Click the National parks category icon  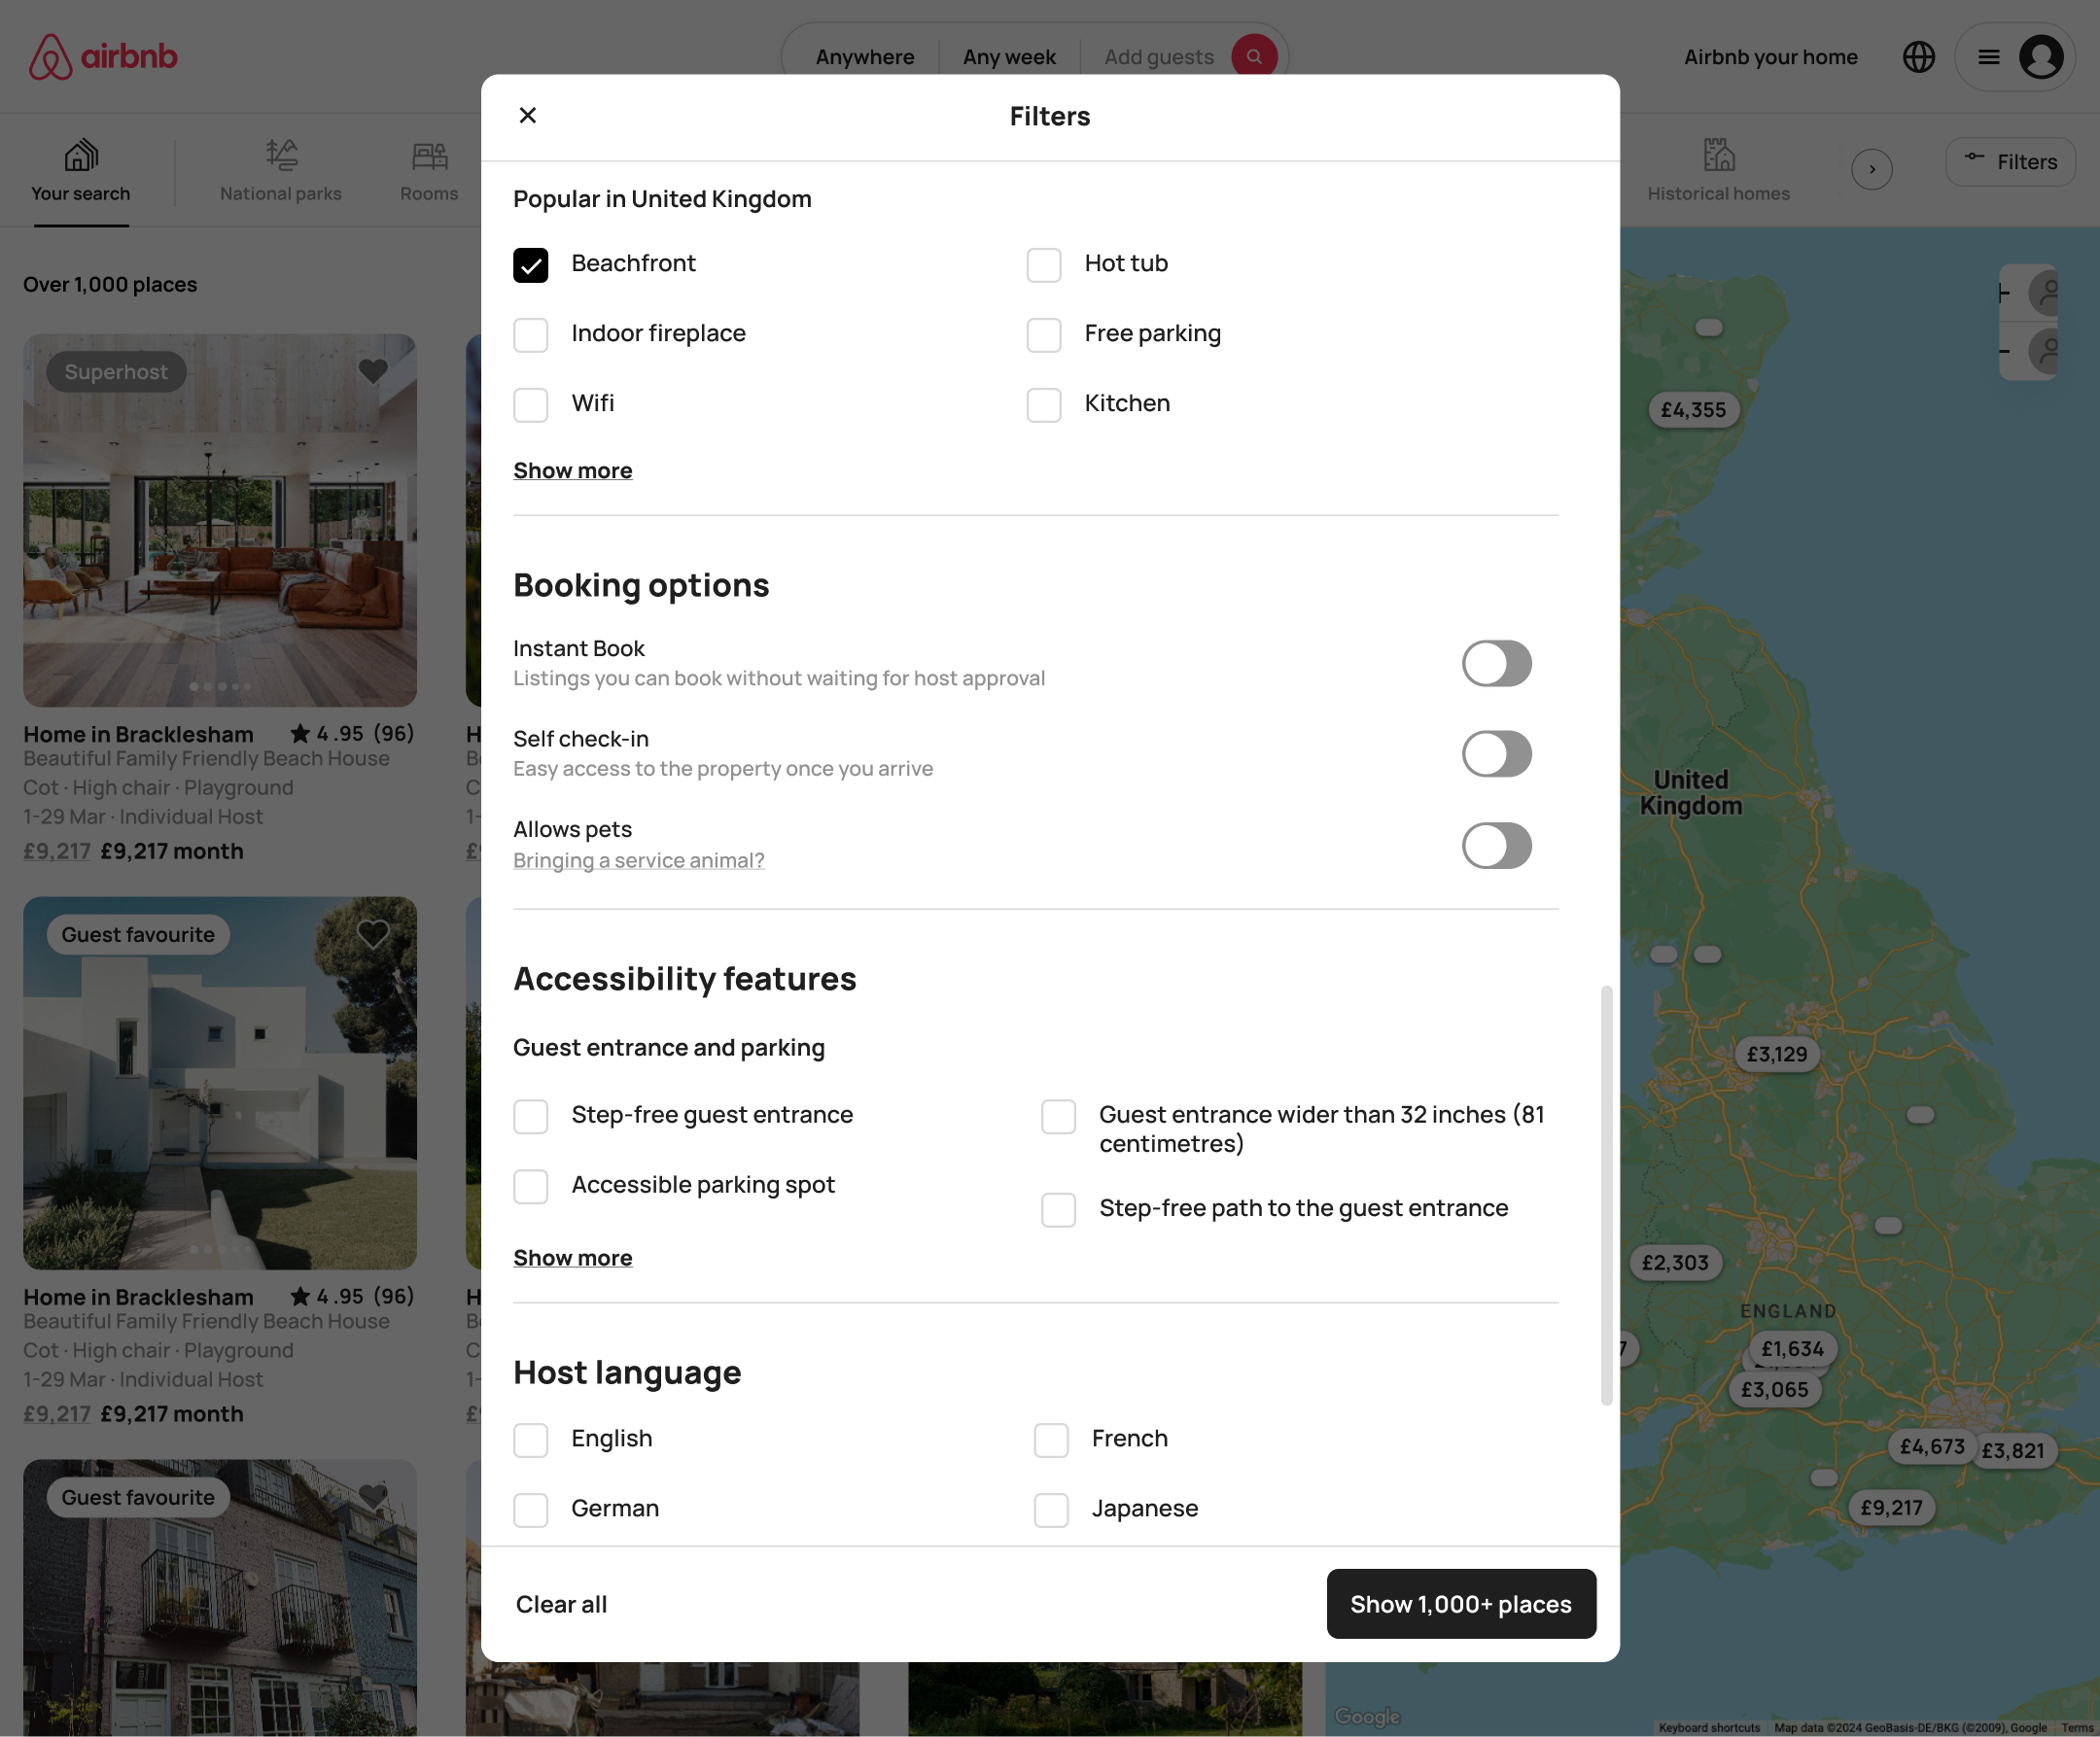tap(281, 155)
